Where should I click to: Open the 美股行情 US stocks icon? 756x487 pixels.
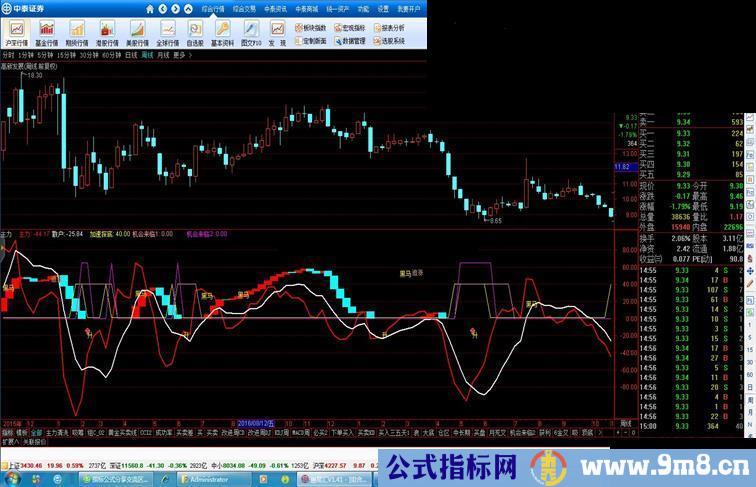click(x=137, y=32)
